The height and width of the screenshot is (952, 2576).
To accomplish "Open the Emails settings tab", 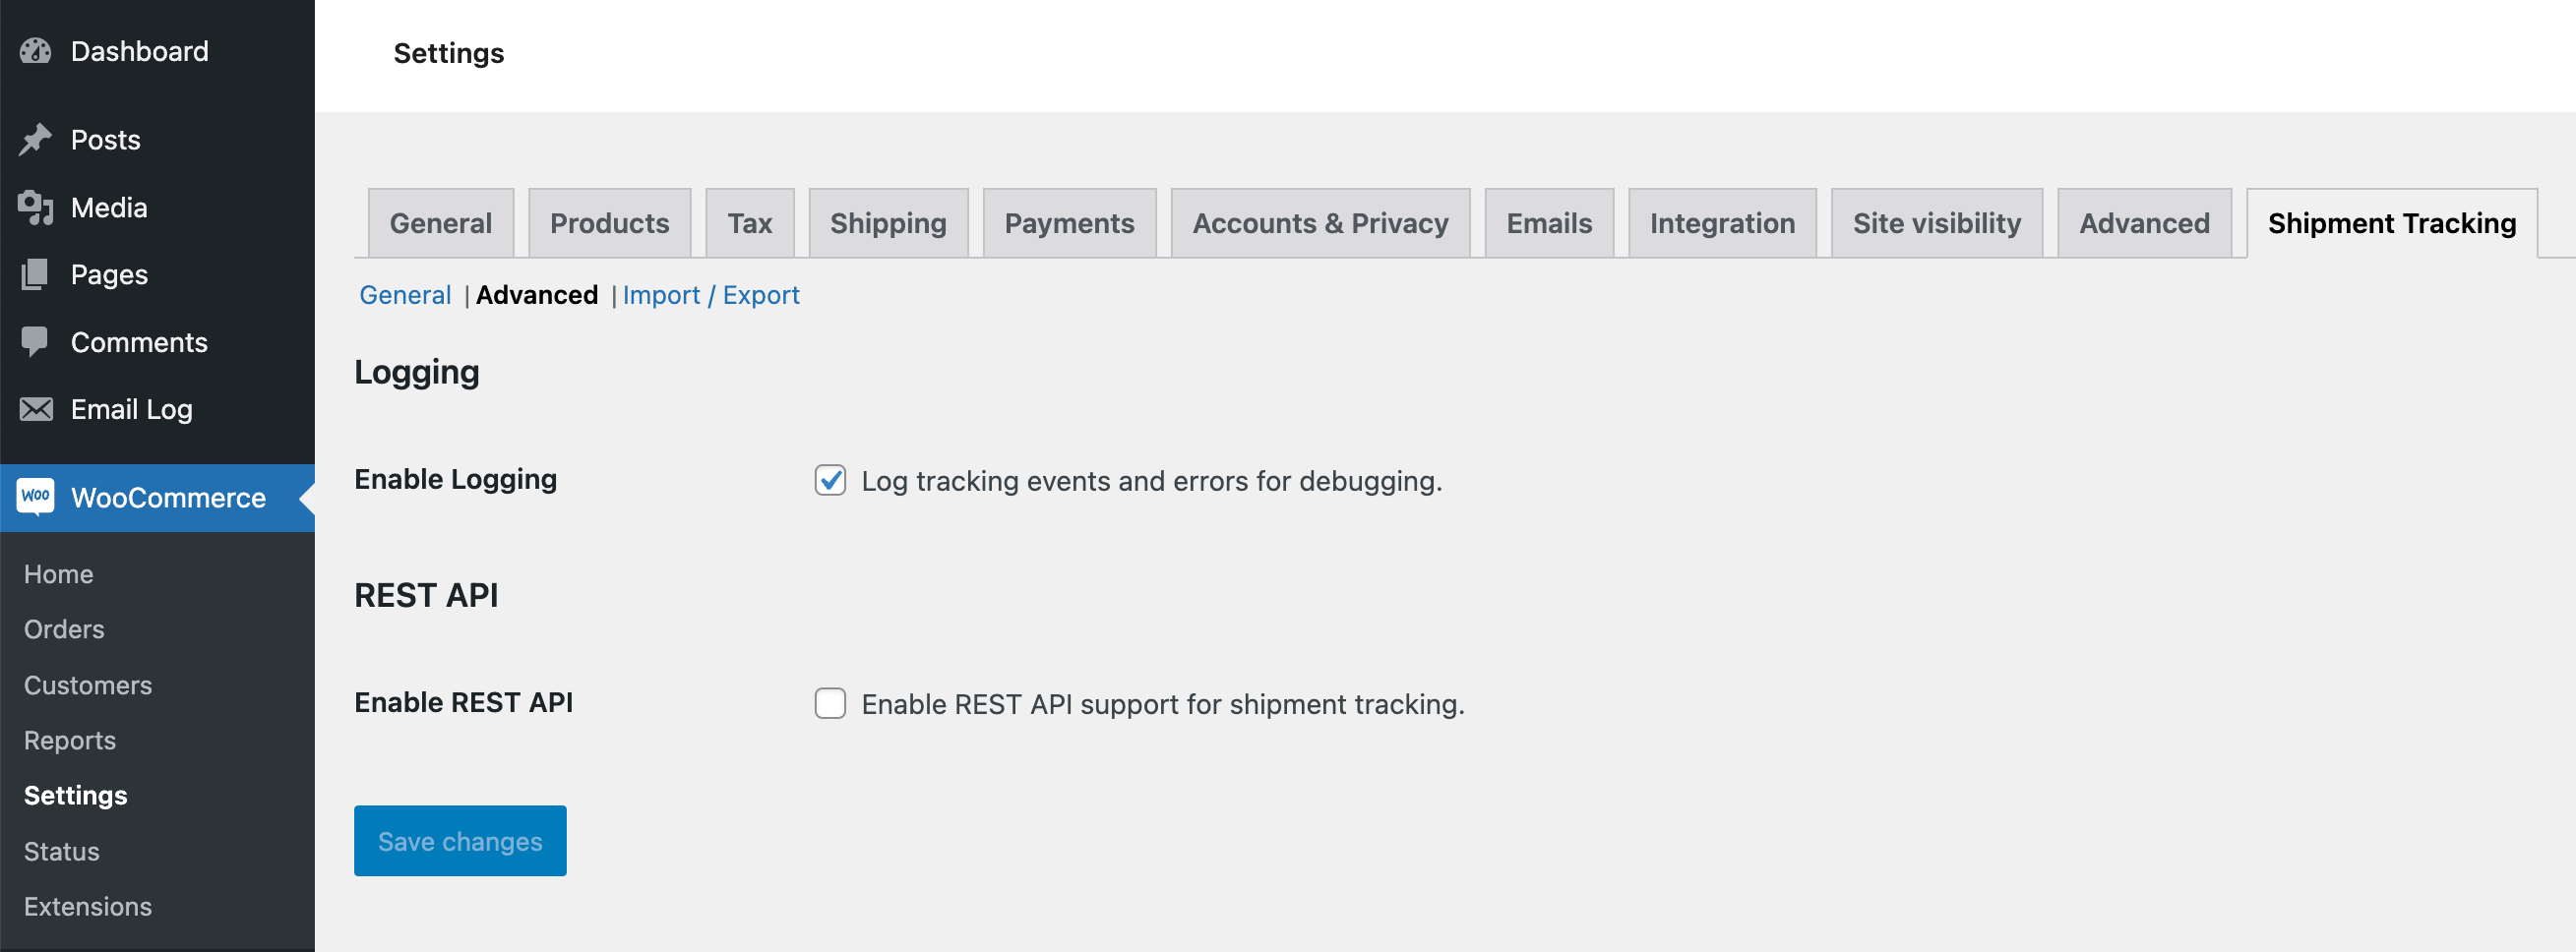I will point(1549,223).
